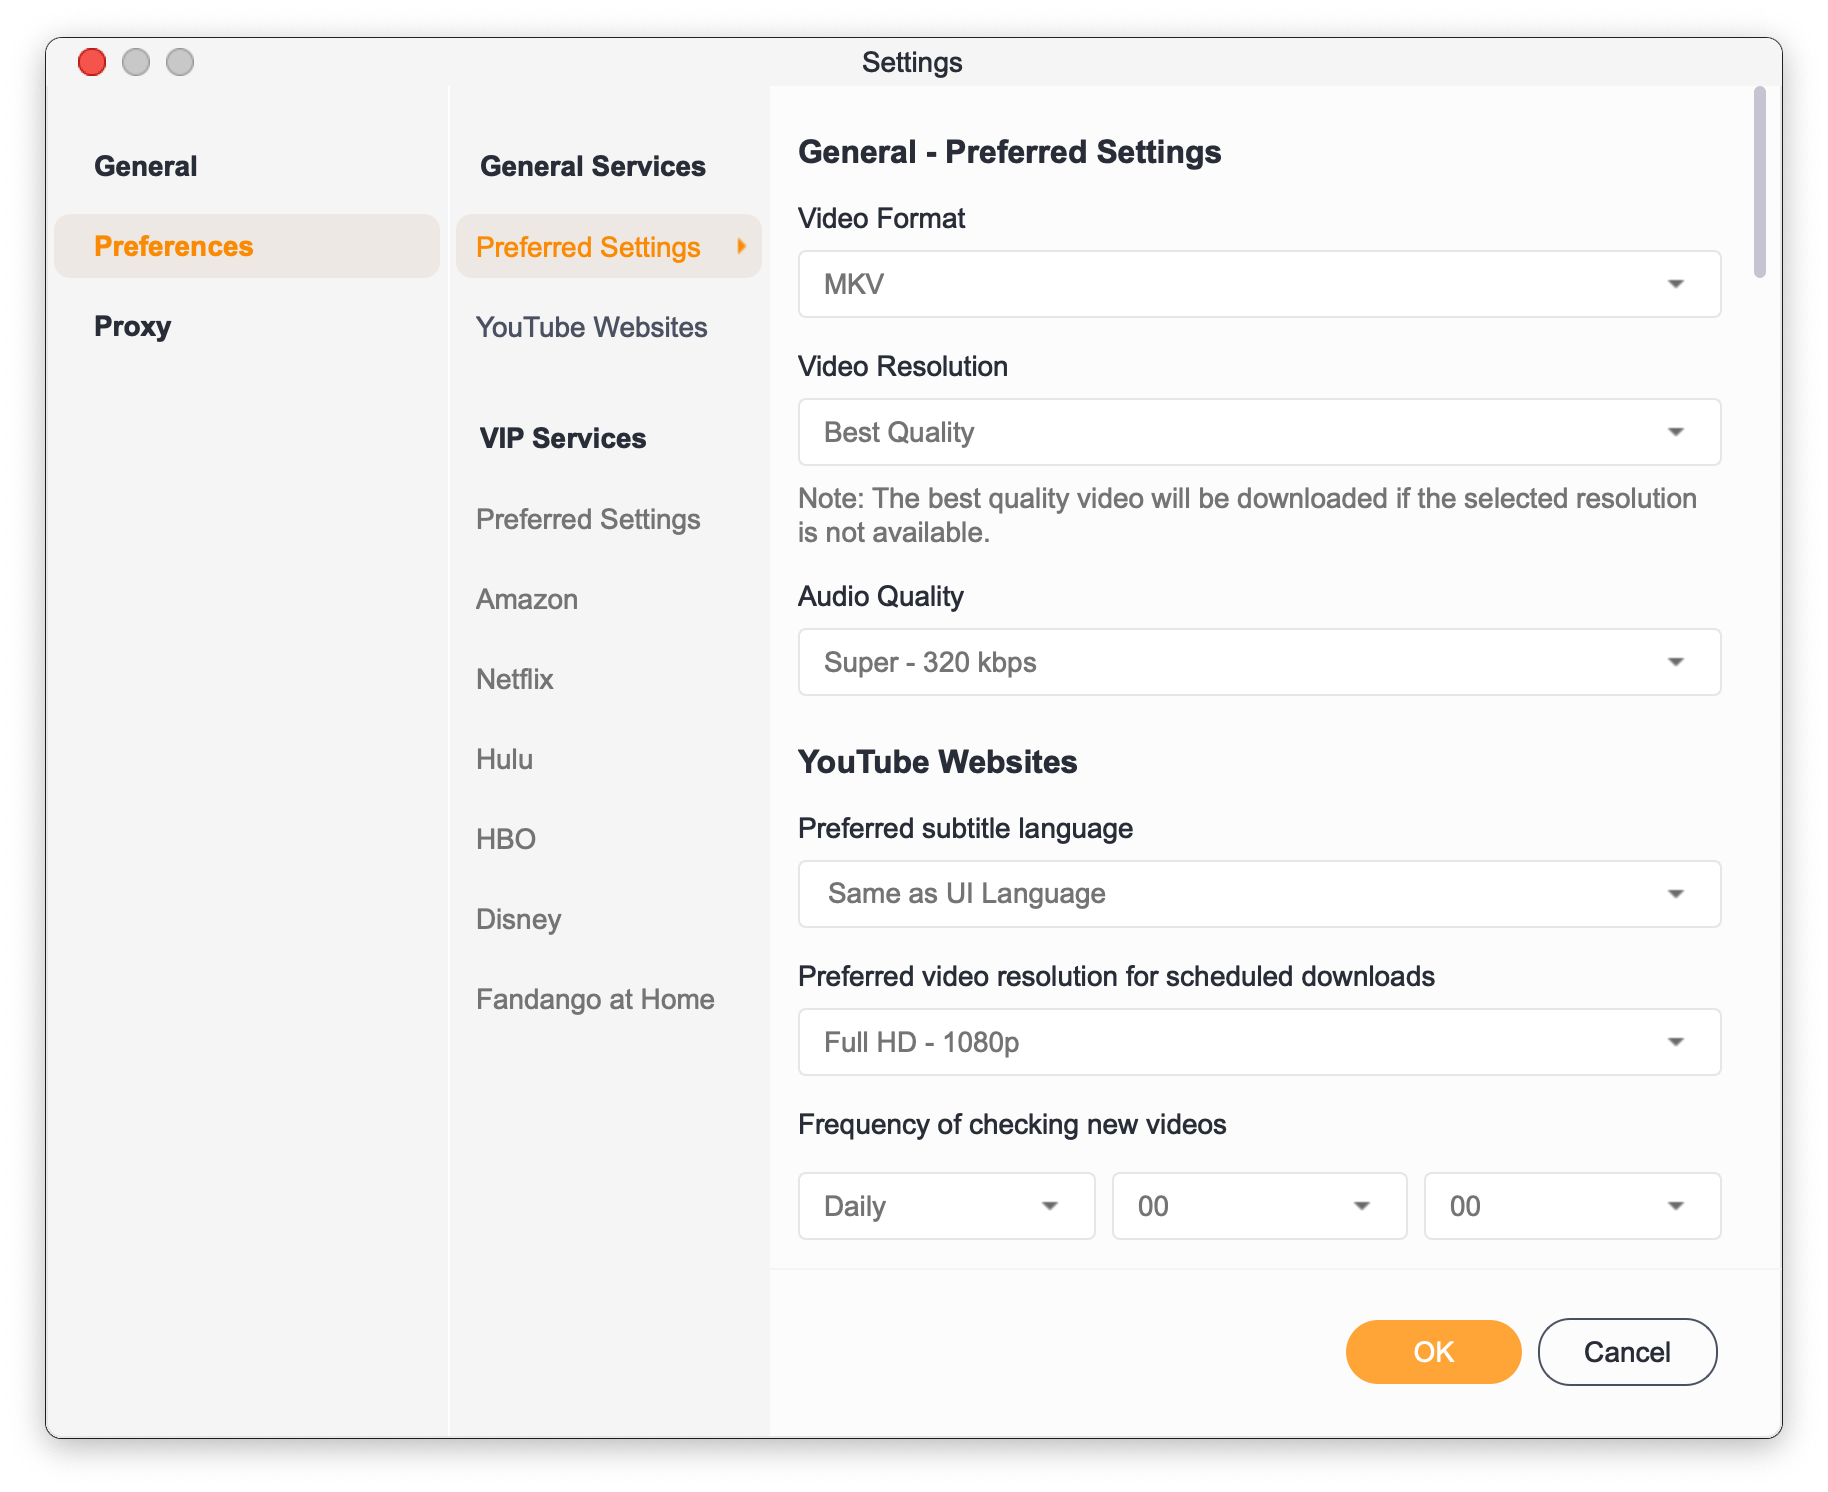The image size is (1828, 1492).
Task: Click the OK button
Action: coord(1433,1352)
